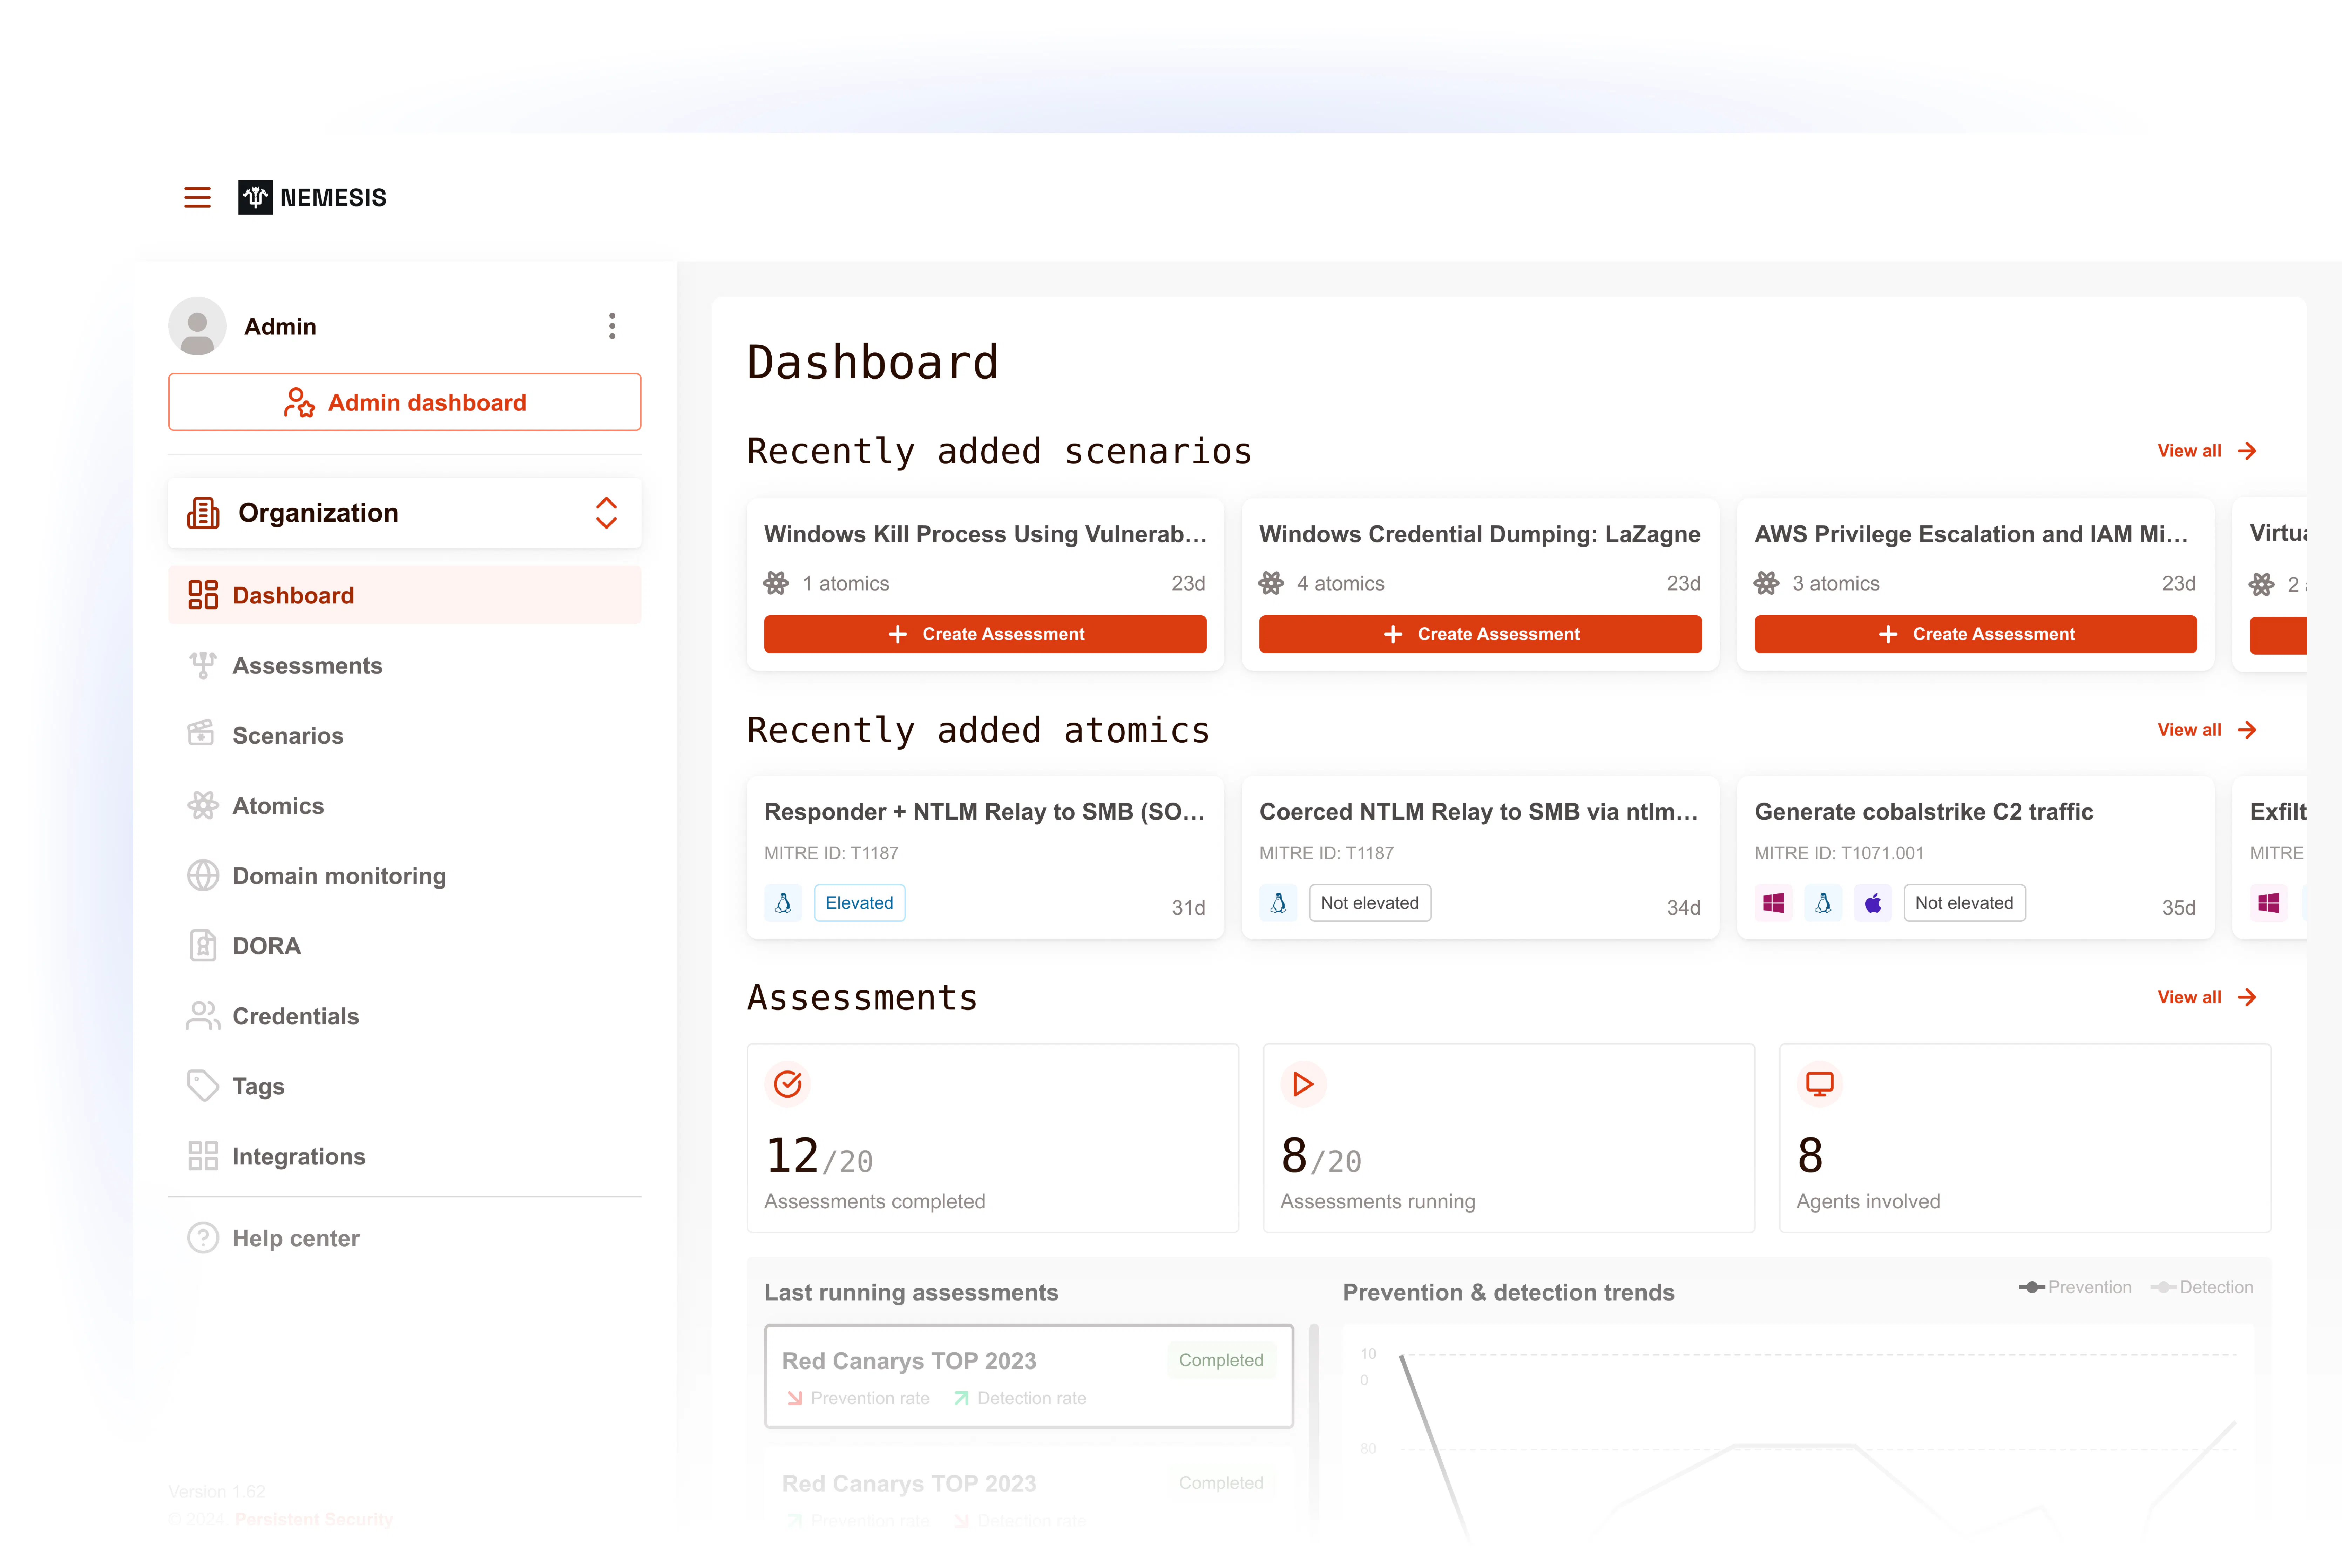The height and width of the screenshot is (1568, 2342).
Task: Open Responder + NTLM Relay atomic card title
Action: point(985,812)
